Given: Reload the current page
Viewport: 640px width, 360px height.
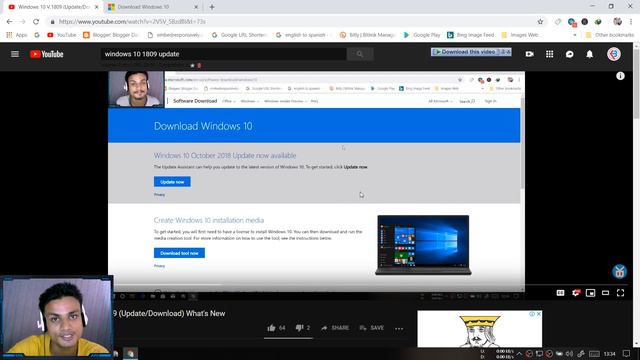Looking at the screenshot, I should (36, 22).
